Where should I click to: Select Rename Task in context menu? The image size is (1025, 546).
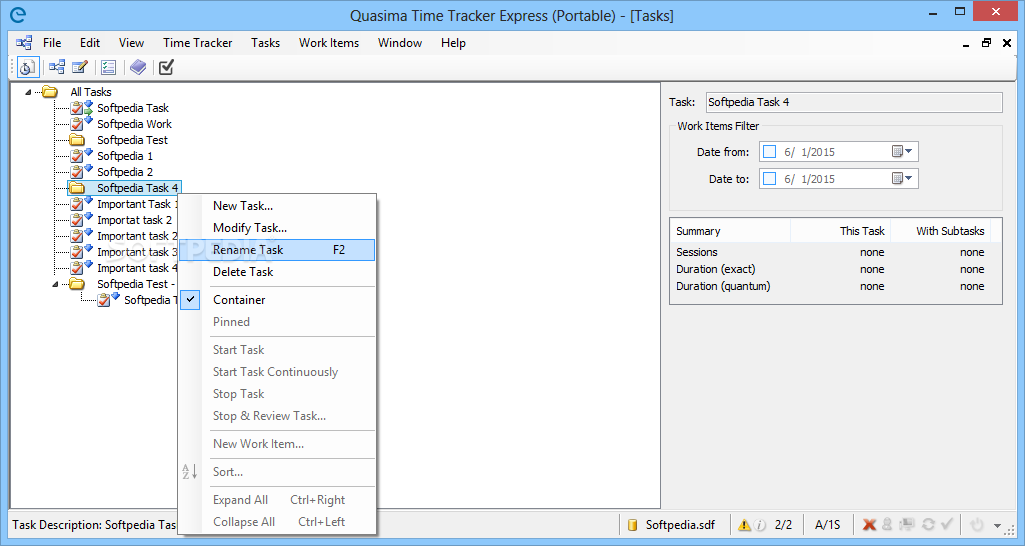click(277, 250)
